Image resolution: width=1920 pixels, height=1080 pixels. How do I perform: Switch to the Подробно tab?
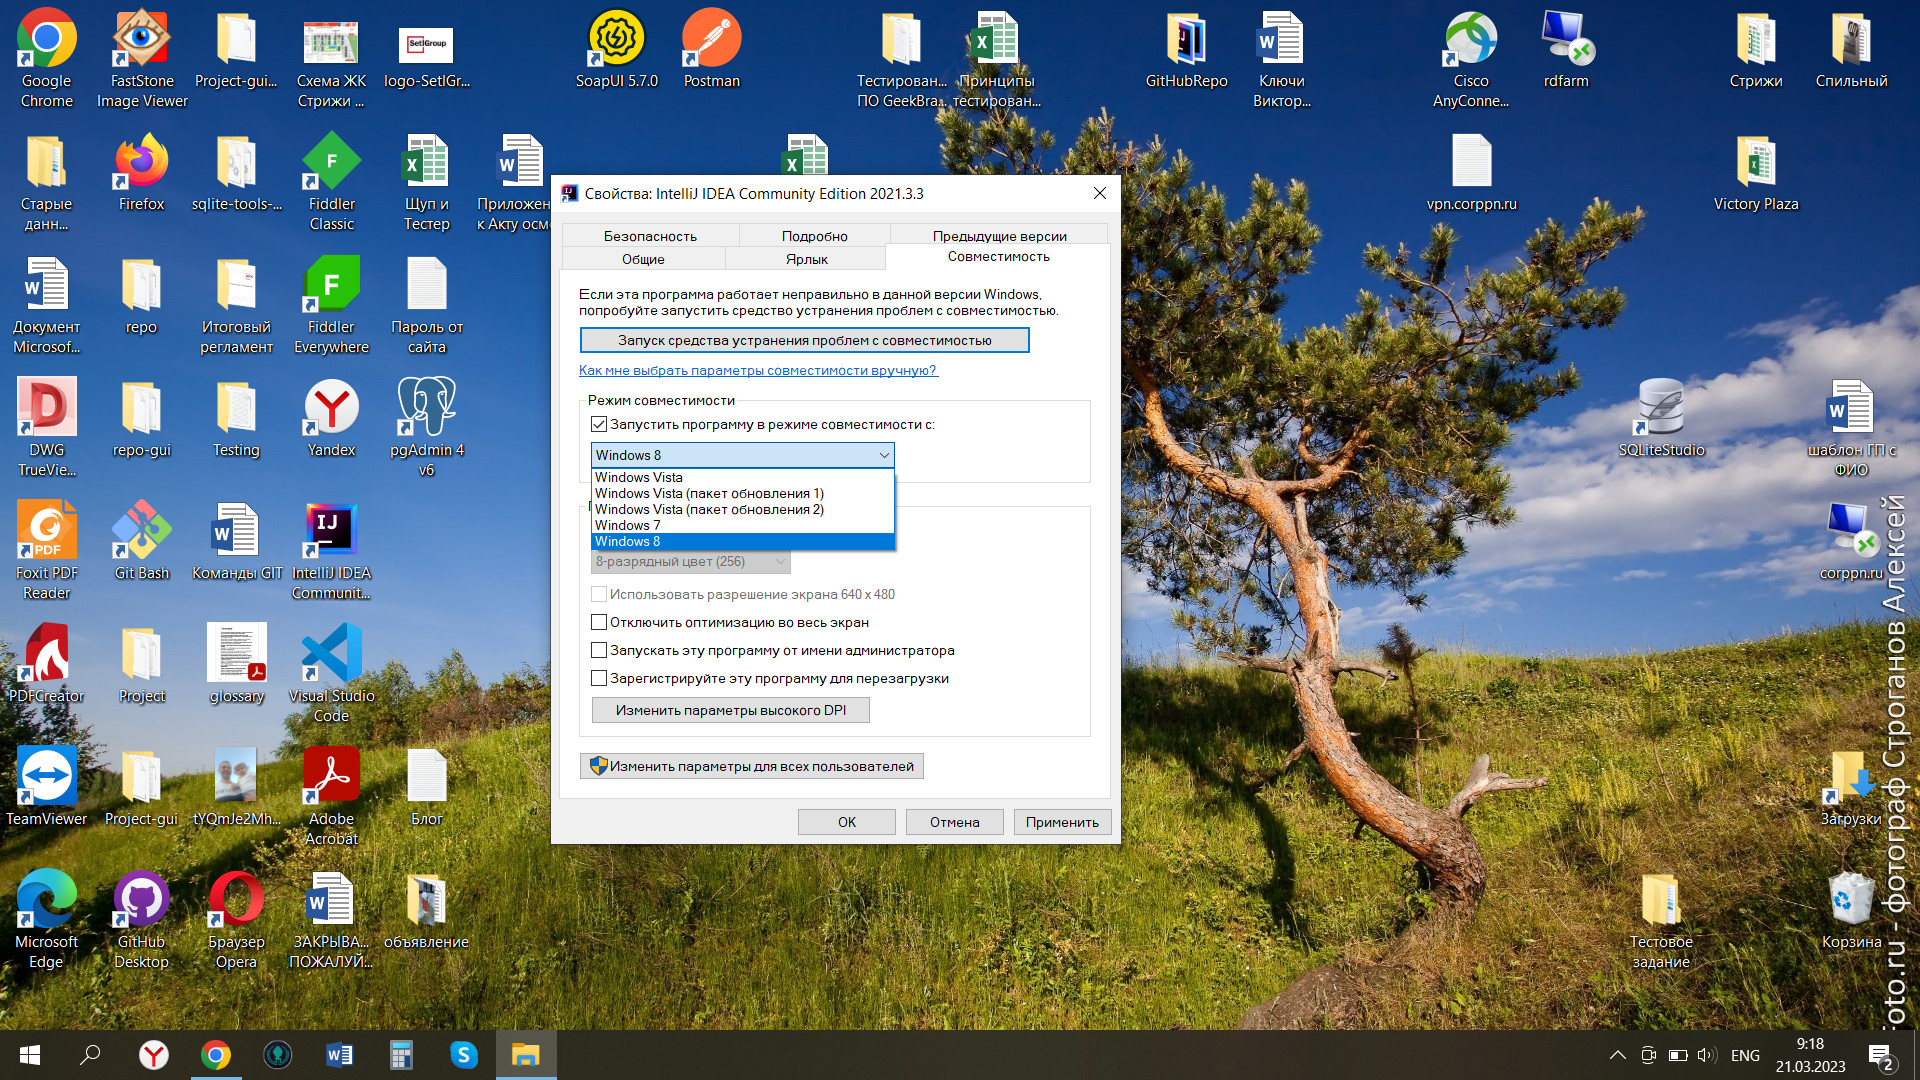point(814,236)
